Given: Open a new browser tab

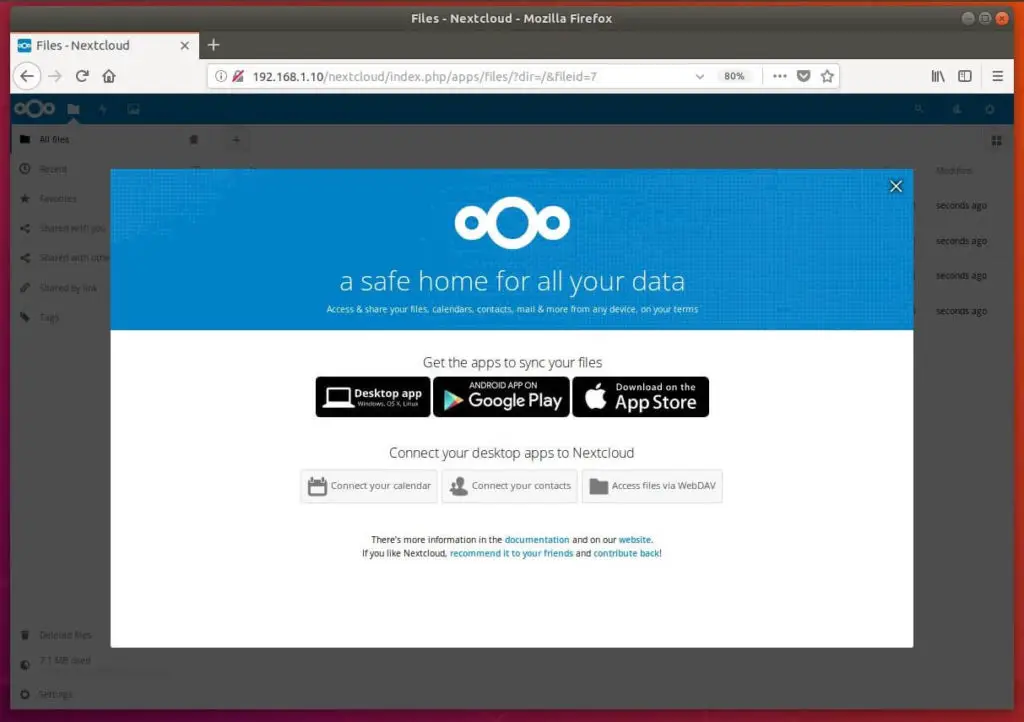Looking at the screenshot, I should pos(214,45).
